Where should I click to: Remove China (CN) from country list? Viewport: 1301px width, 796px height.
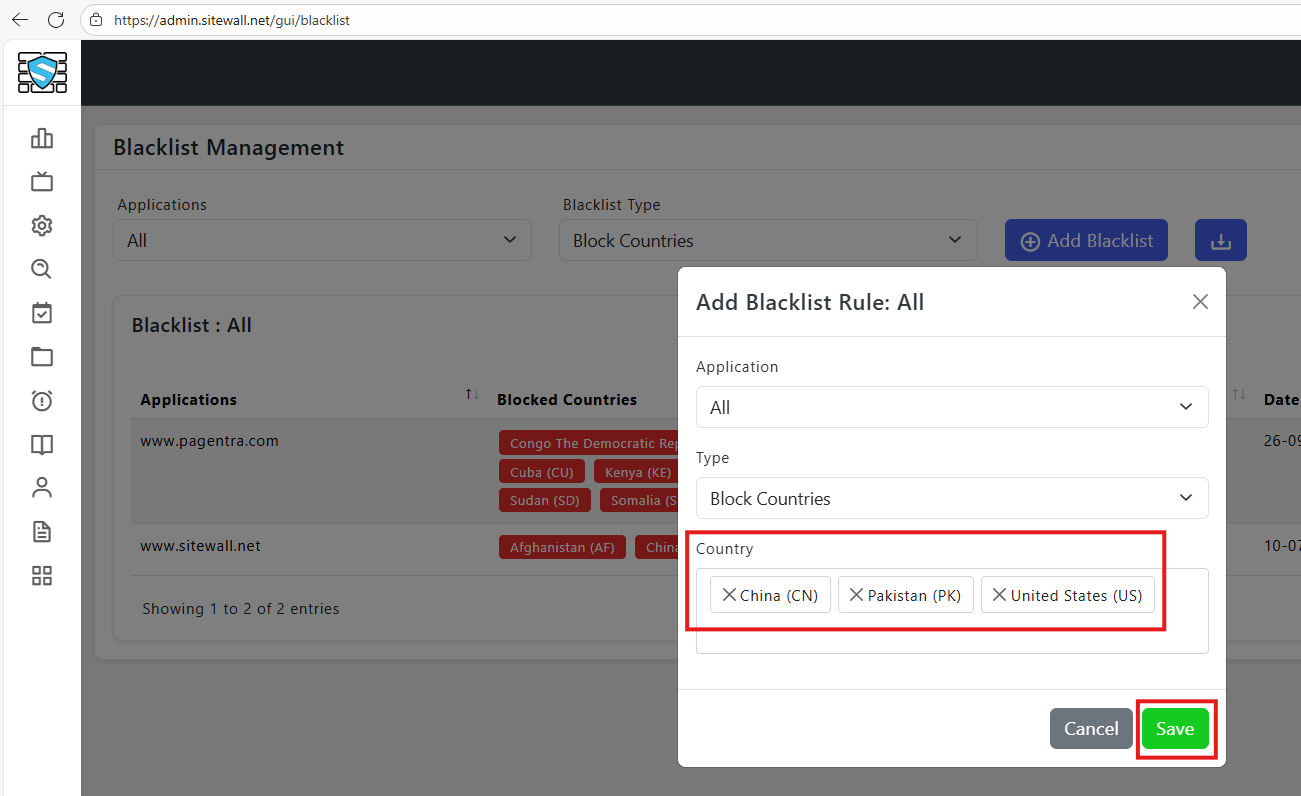729,595
